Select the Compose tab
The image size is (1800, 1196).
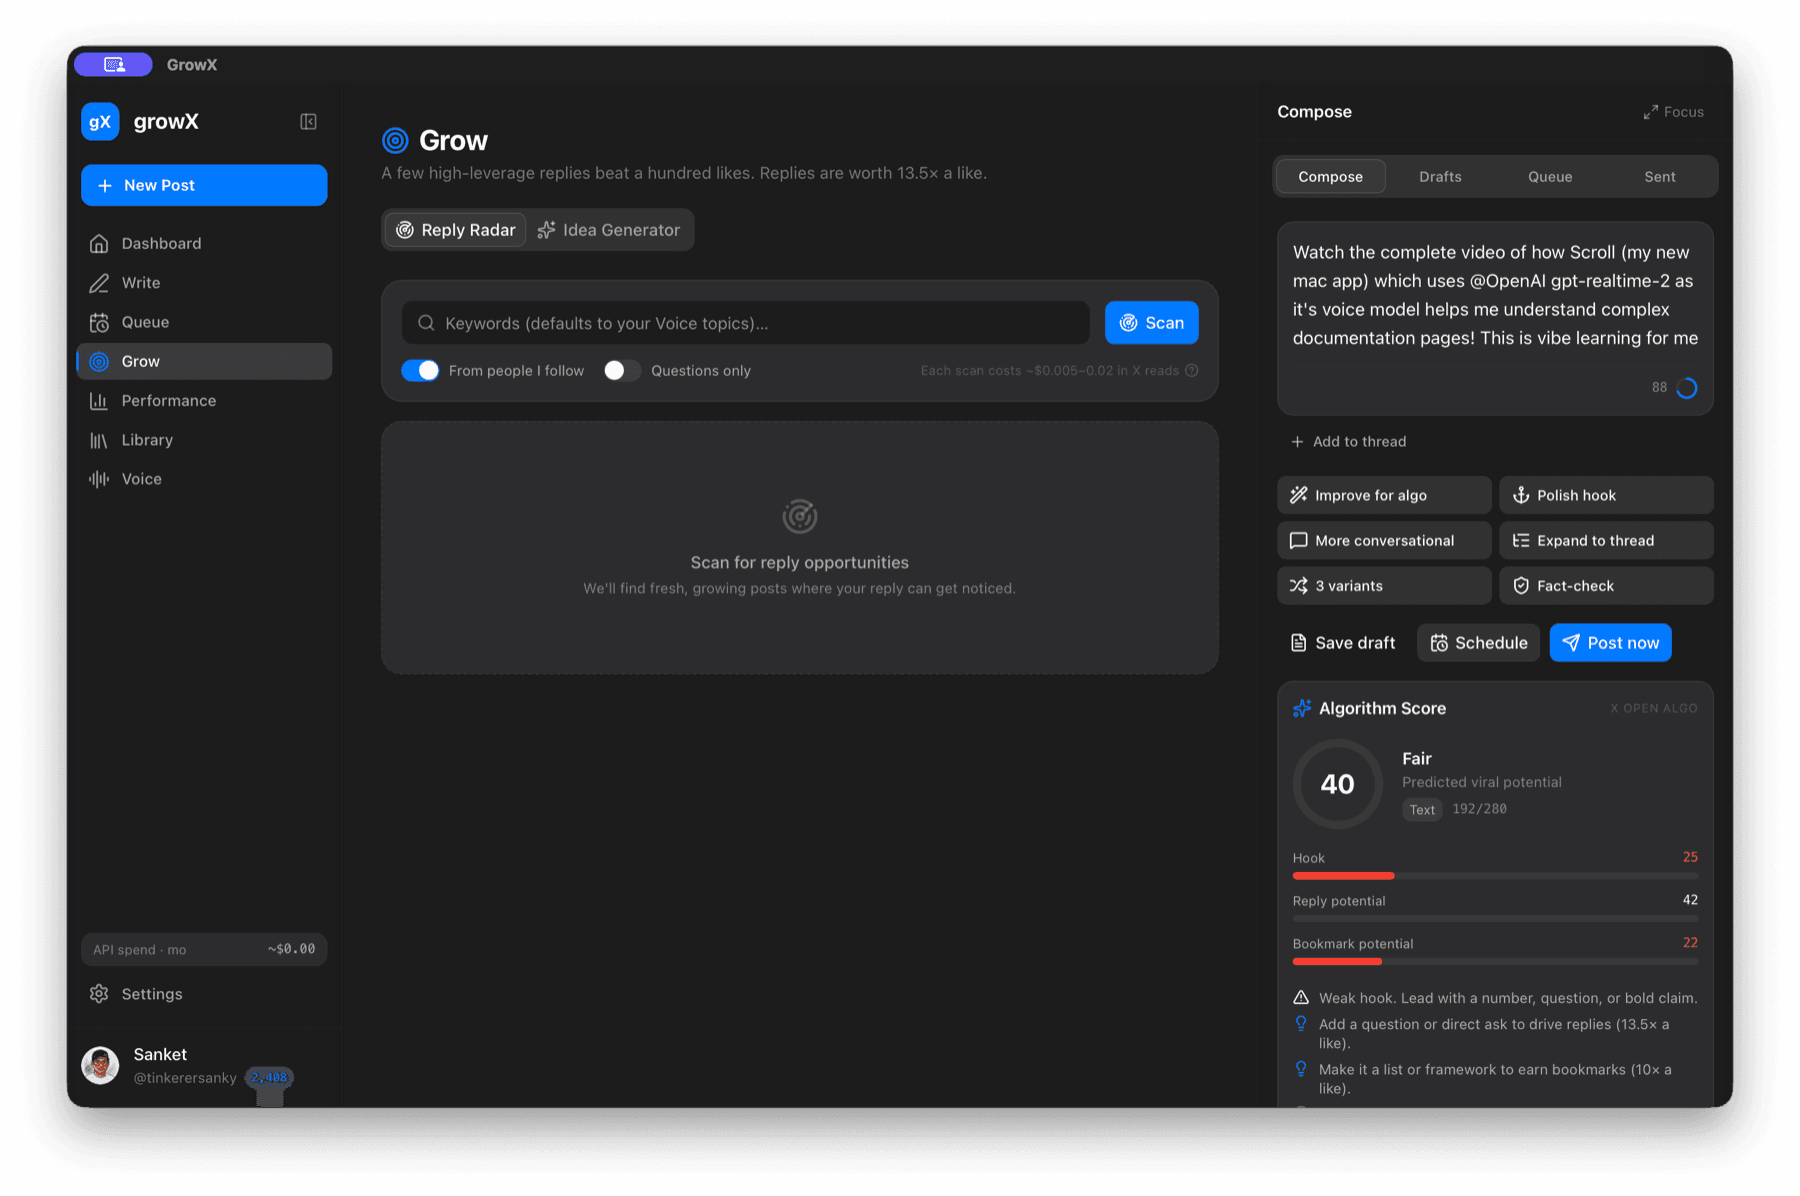click(1331, 177)
